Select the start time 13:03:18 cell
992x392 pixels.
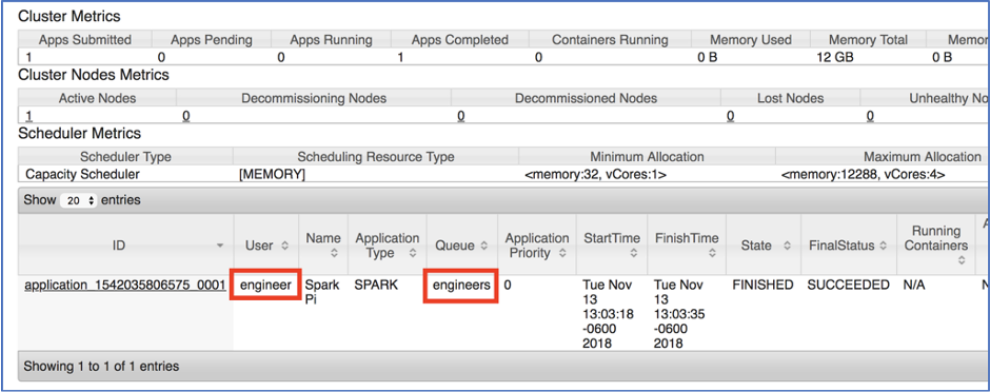(x=608, y=314)
